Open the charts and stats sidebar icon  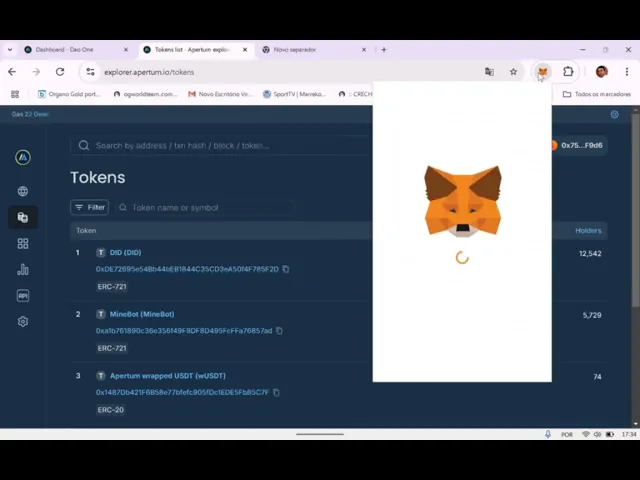tap(23, 269)
